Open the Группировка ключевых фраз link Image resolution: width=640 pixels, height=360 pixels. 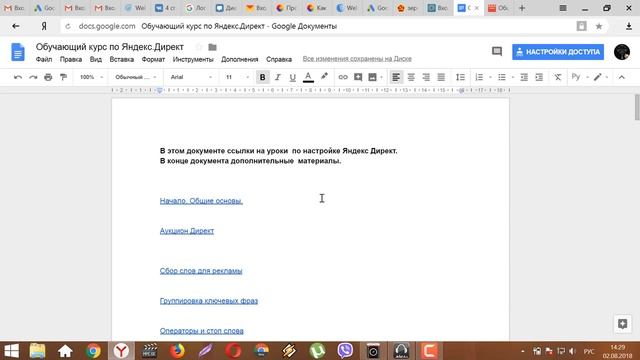209,301
